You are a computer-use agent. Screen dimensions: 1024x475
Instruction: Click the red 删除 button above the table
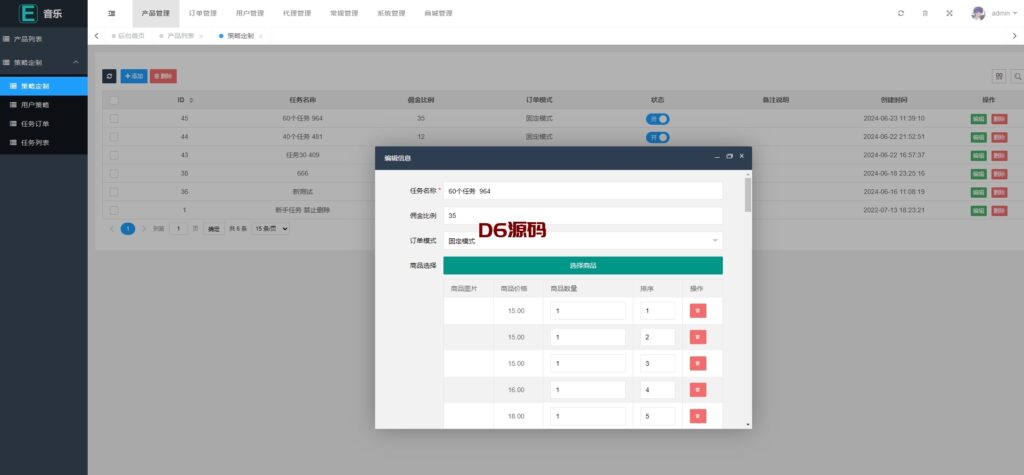coord(163,76)
